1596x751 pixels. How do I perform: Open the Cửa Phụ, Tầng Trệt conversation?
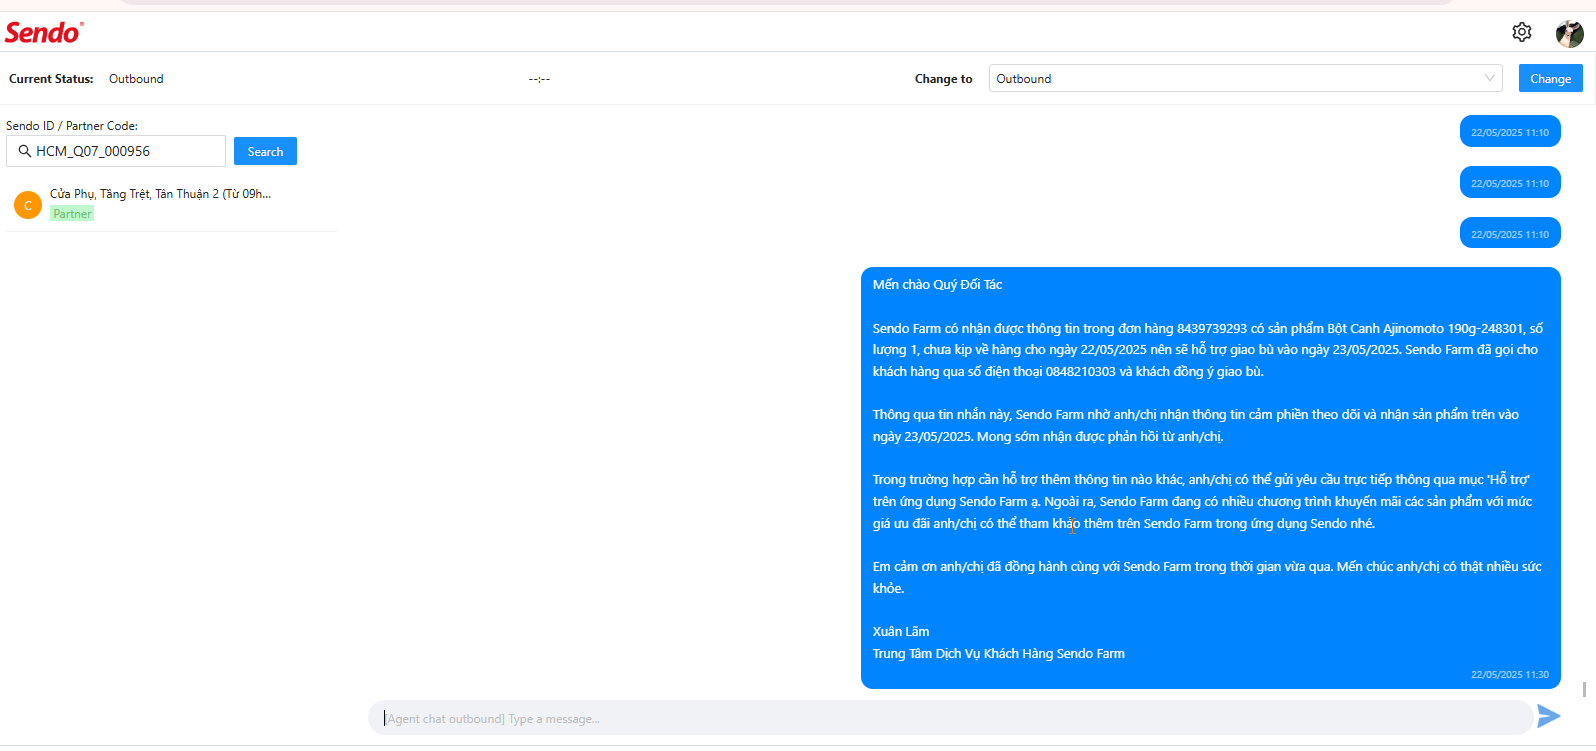pos(171,204)
